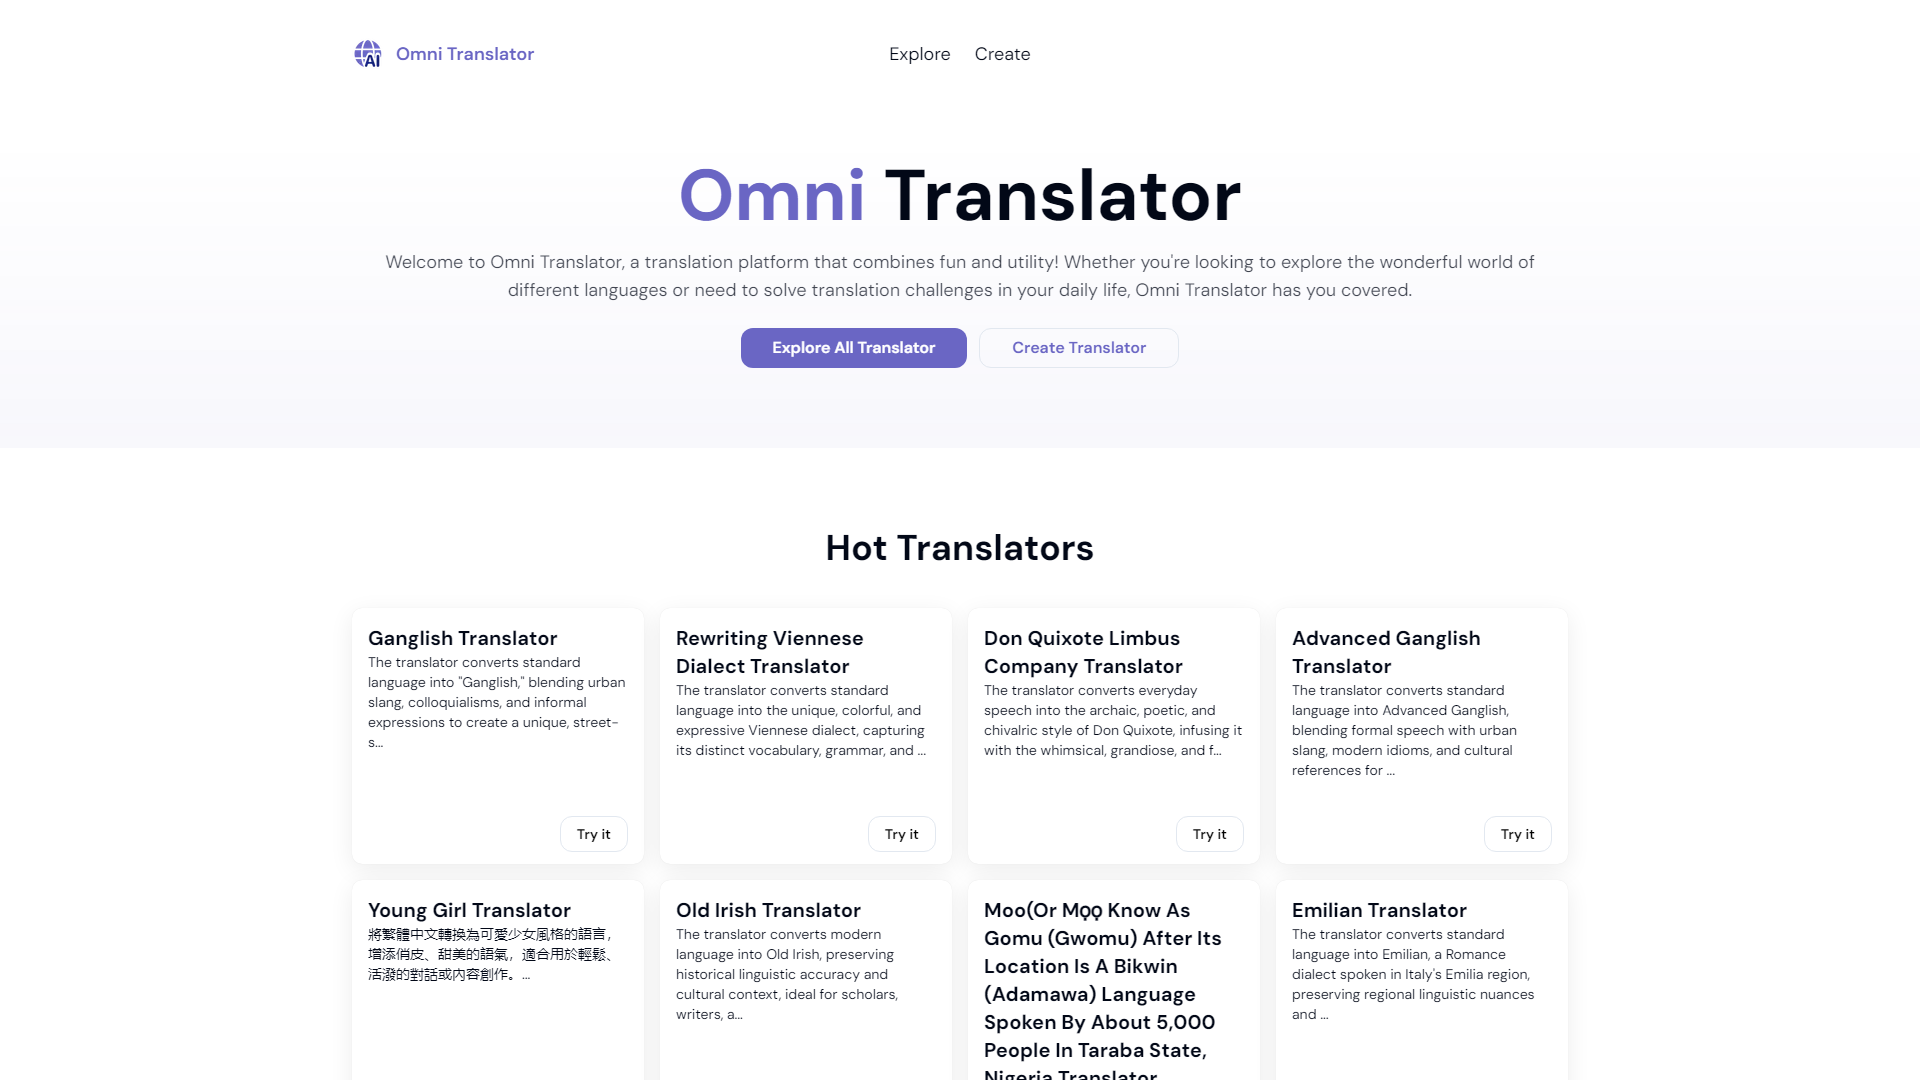Click the Omni Translator logo text
Viewport: 1920px width, 1080px height.
(464, 53)
